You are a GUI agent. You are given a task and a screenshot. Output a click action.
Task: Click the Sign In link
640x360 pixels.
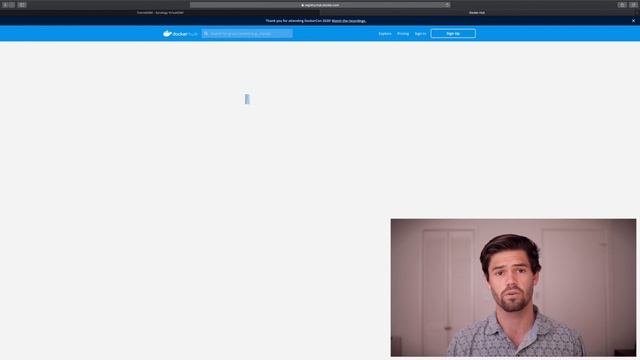pos(420,33)
